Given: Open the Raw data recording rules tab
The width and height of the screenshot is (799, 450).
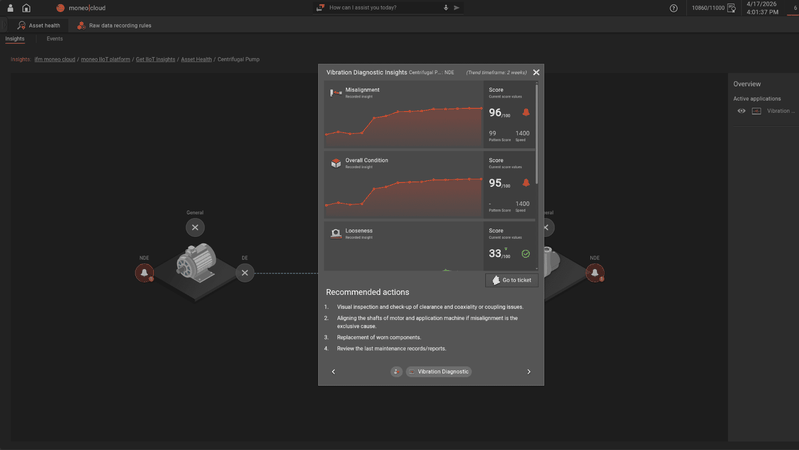Looking at the screenshot, I should (114, 25).
